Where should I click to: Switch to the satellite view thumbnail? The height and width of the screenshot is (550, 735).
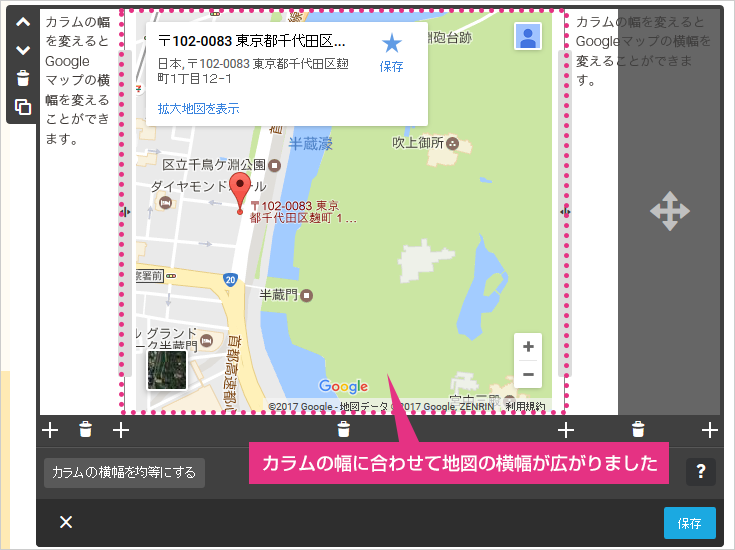pyautogui.click(x=167, y=370)
